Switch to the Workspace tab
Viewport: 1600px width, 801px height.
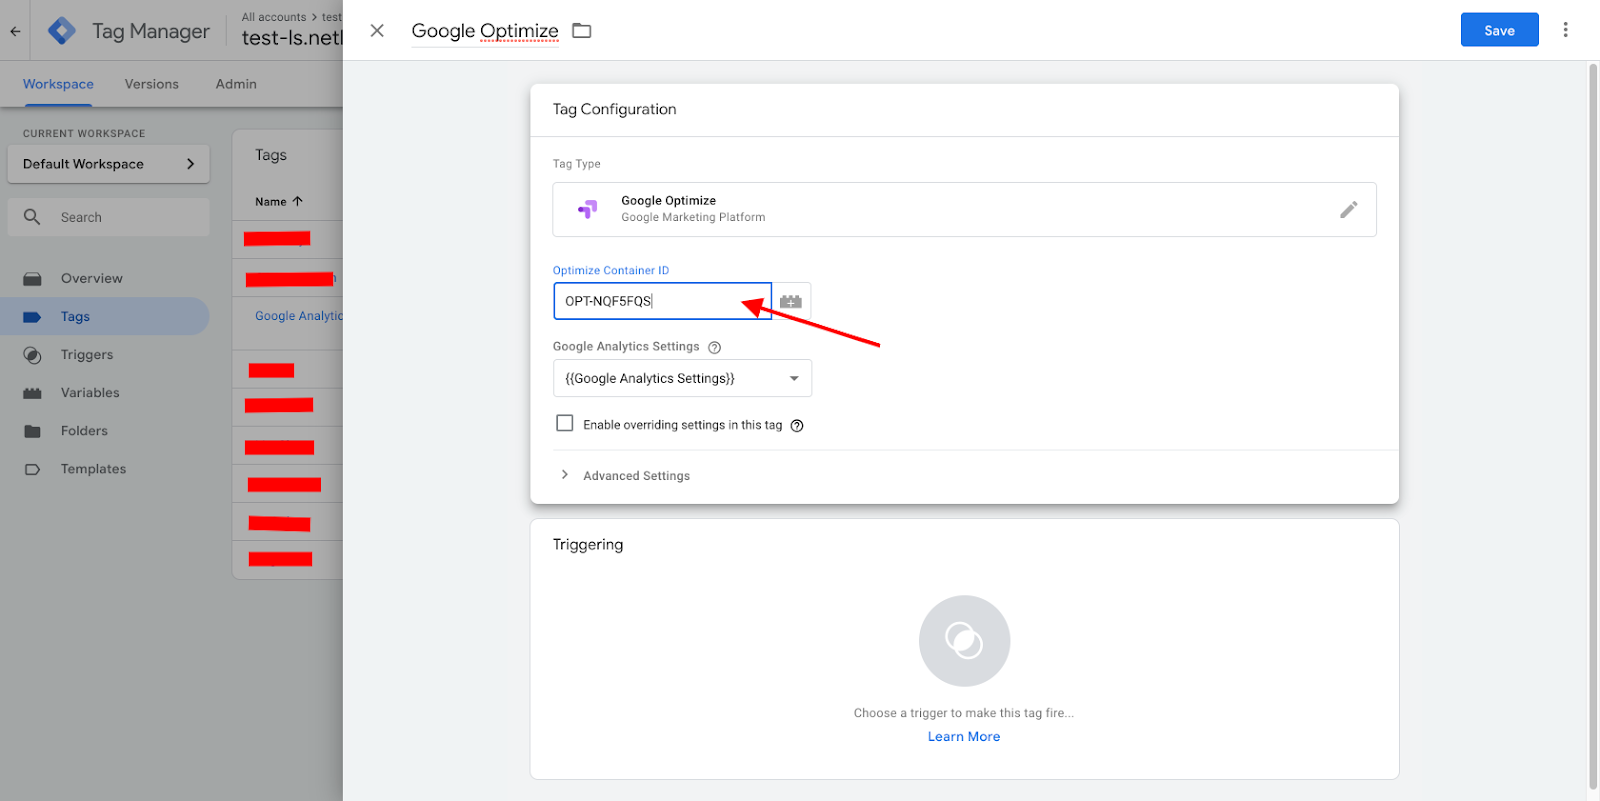pyautogui.click(x=58, y=84)
